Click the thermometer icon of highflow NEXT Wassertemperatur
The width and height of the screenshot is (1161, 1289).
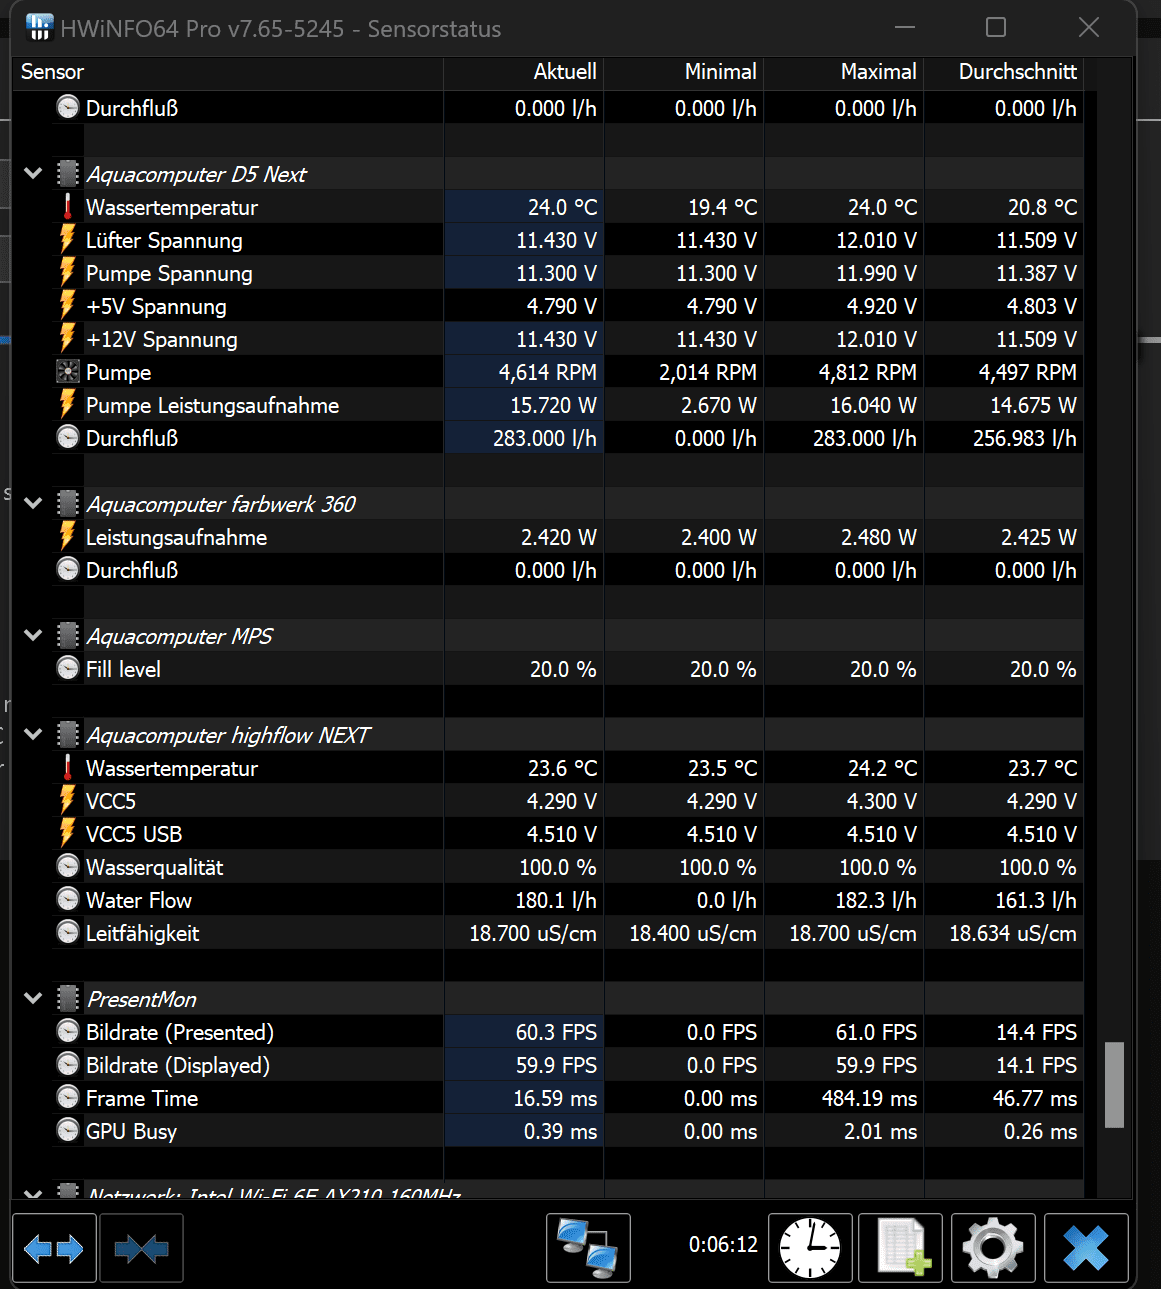[67, 768]
